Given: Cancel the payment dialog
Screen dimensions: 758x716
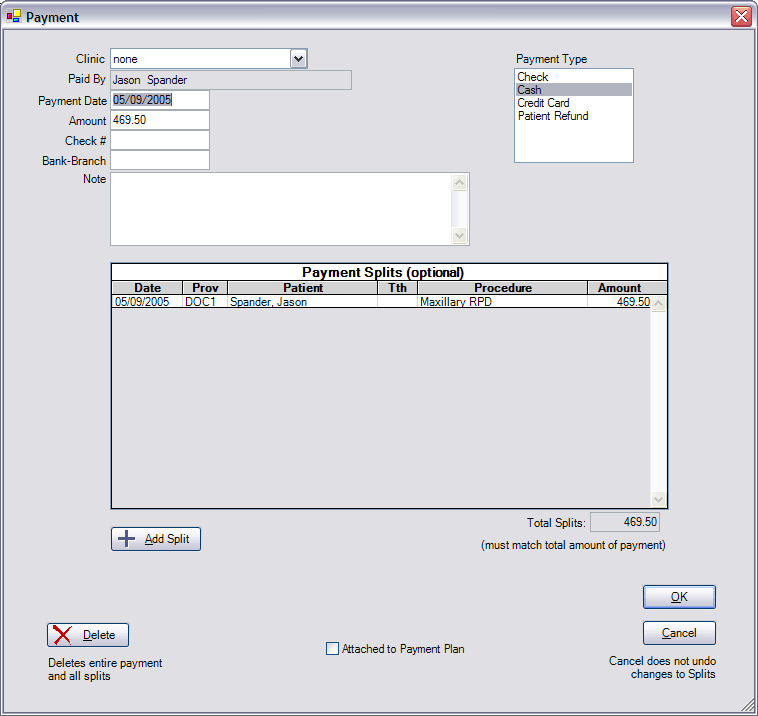Looking at the screenshot, I should tap(679, 633).
